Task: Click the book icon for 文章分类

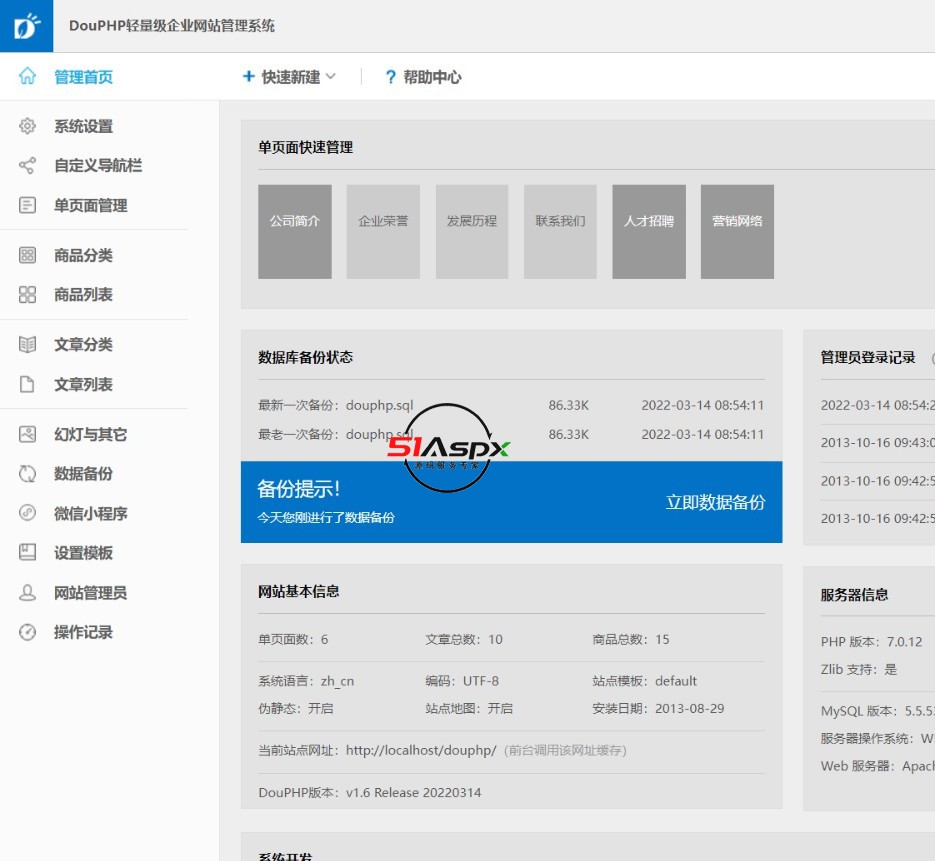Action: [x=28, y=345]
